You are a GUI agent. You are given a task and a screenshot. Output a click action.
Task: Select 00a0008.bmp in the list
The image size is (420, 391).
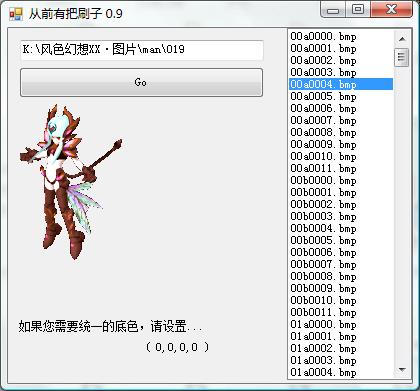point(341,132)
